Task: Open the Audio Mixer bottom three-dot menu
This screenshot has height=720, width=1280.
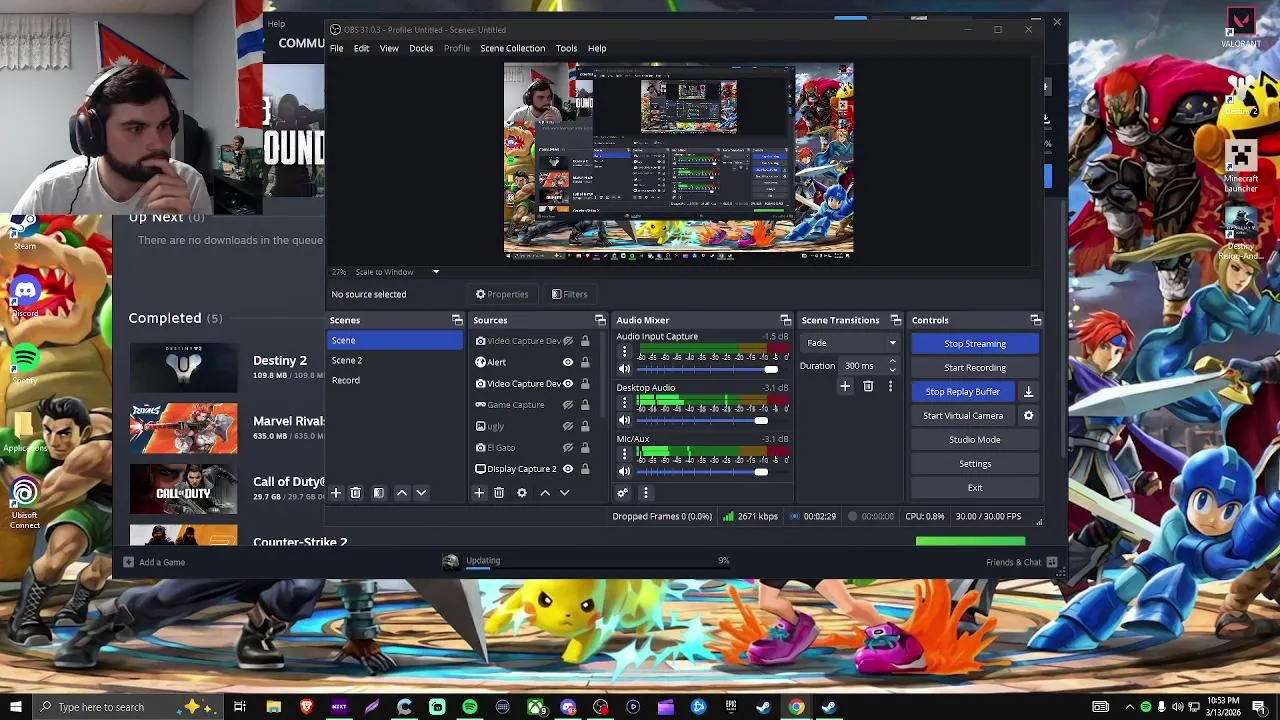Action: [645, 493]
